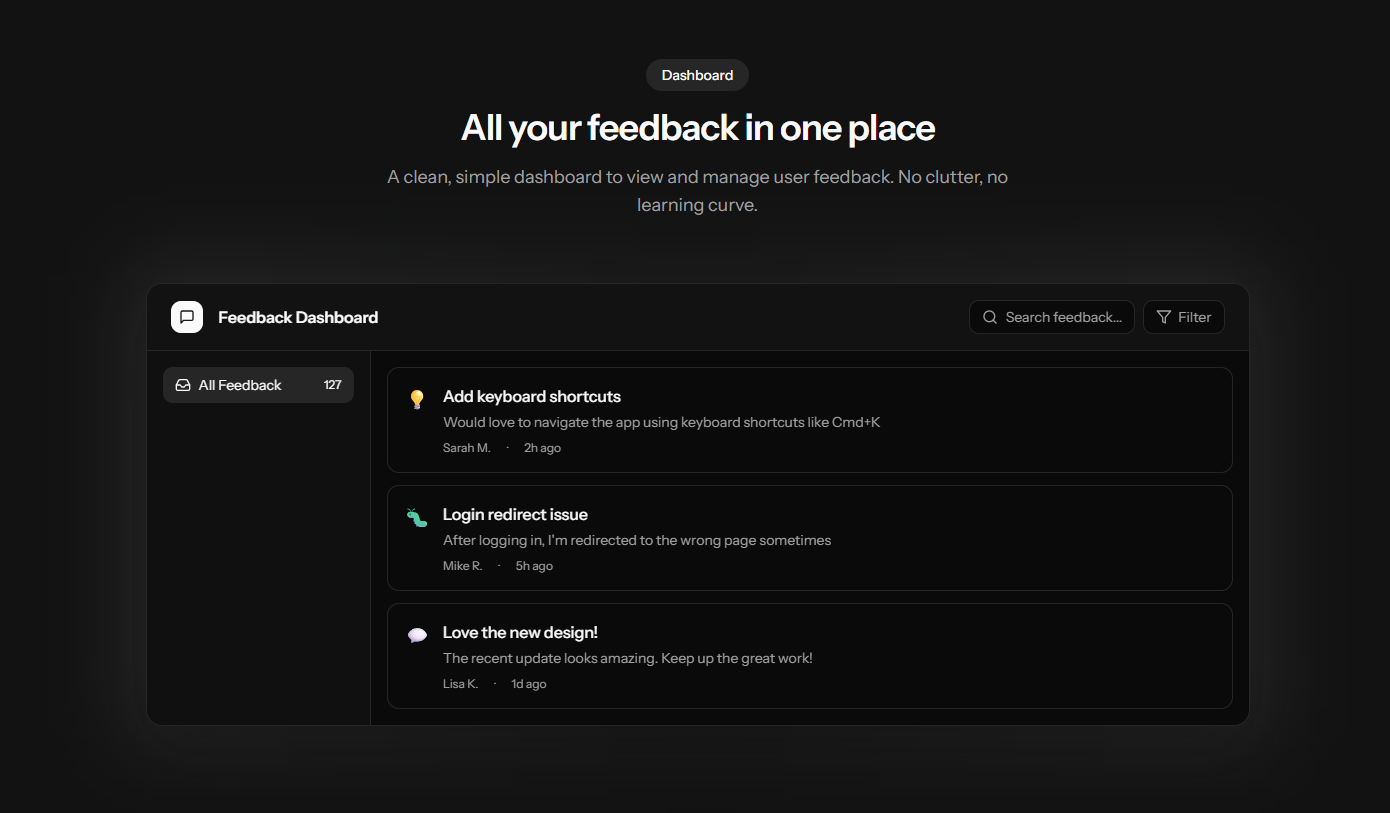
Task: Click the green bug icon
Action: [417, 518]
